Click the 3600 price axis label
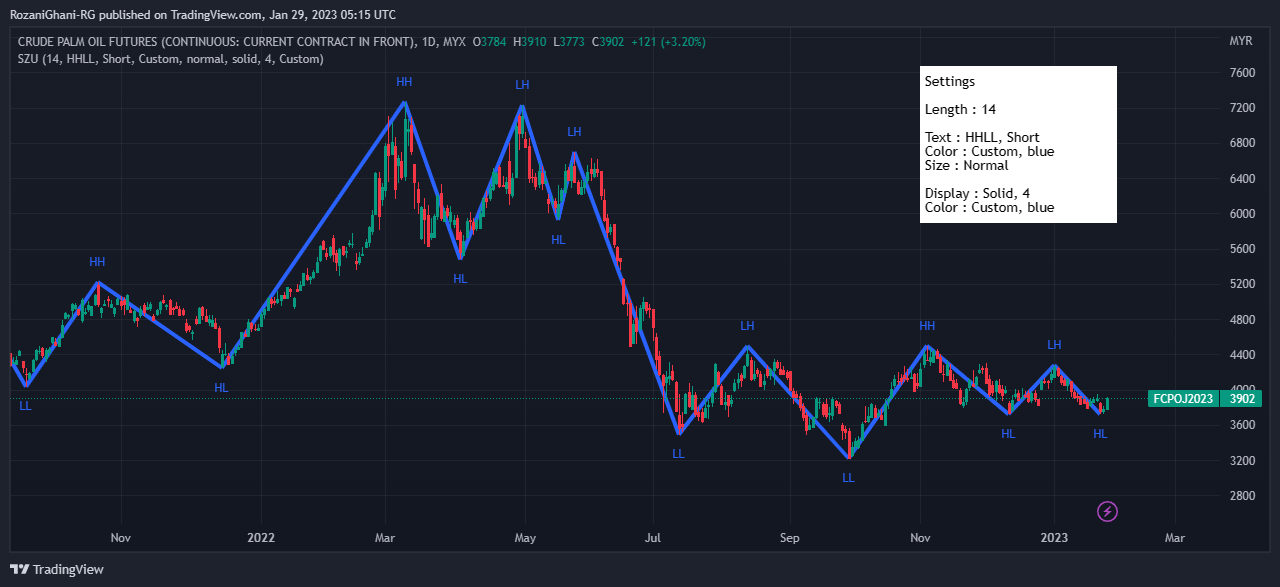Screen dimensions: 1280x587 pos(1242,425)
